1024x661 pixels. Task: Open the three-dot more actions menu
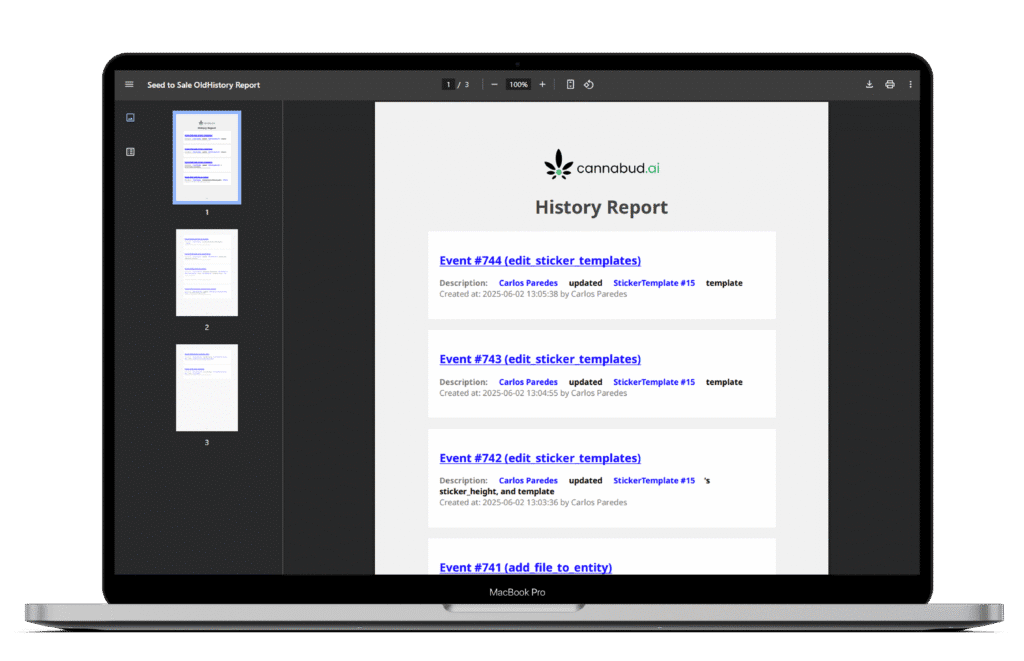click(910, 85)
